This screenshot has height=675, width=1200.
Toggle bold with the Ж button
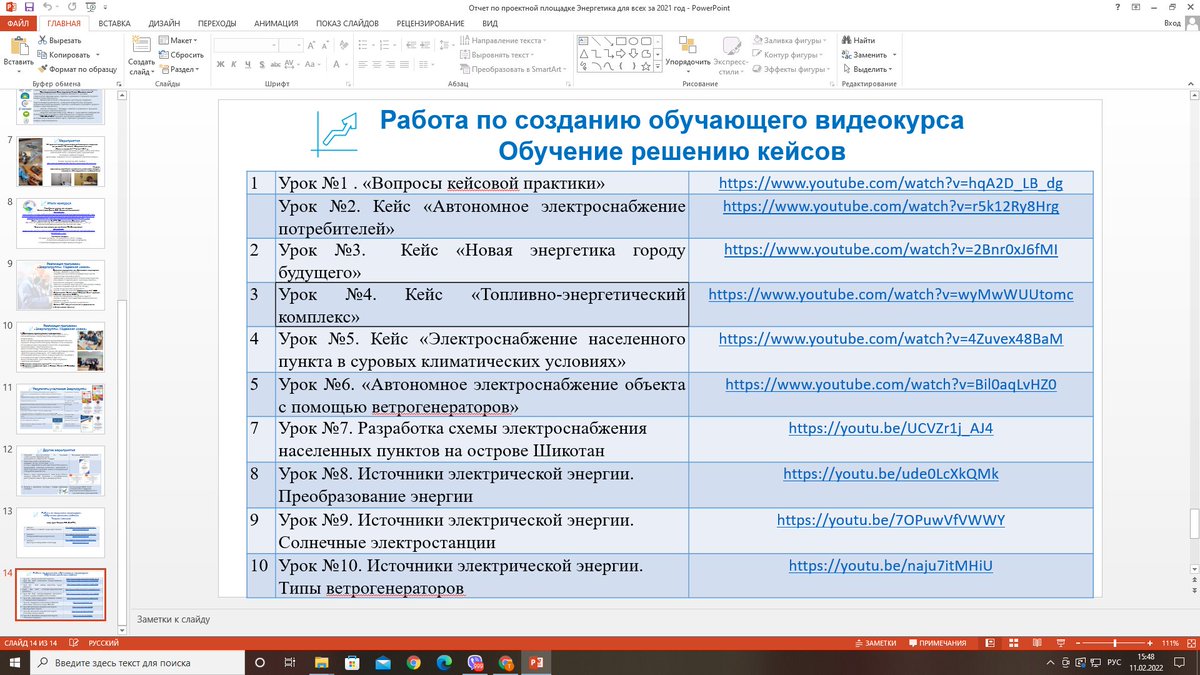(221, 64)
